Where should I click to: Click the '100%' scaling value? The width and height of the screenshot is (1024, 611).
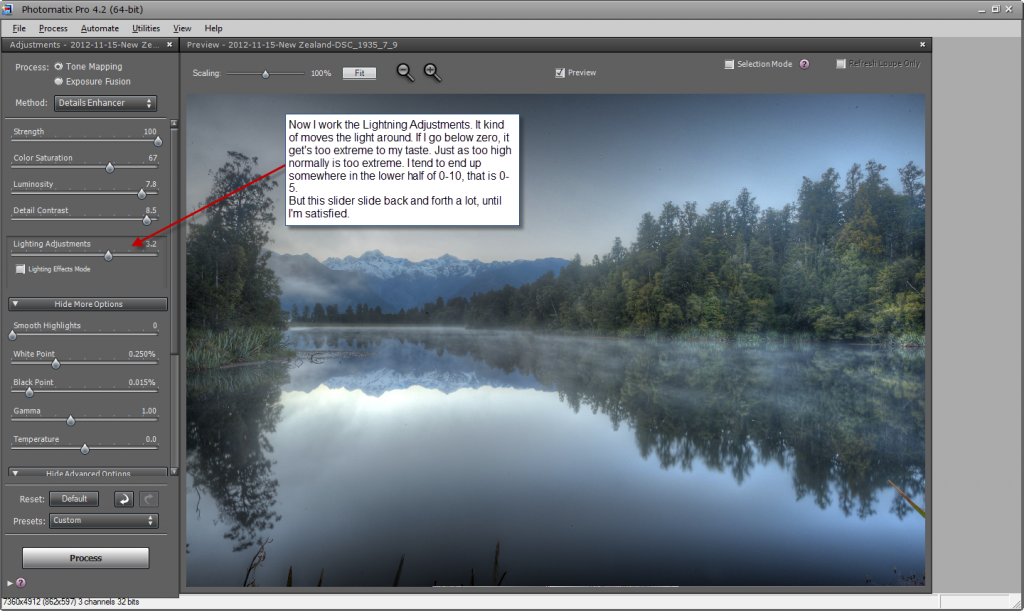click(321, 73)
